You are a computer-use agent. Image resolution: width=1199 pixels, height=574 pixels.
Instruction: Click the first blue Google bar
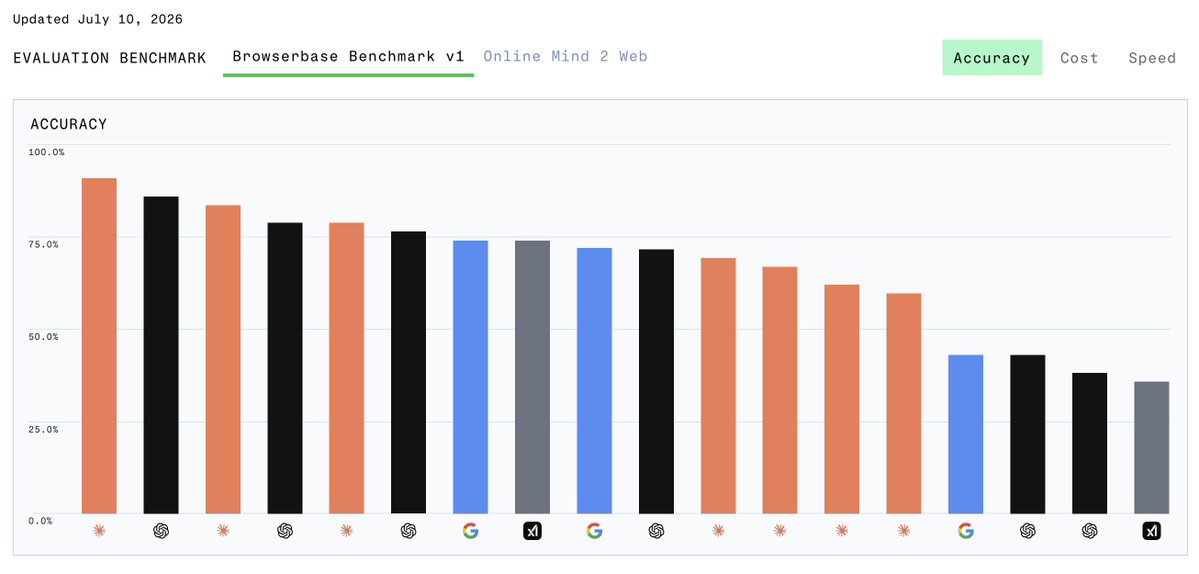click(470, 377)
